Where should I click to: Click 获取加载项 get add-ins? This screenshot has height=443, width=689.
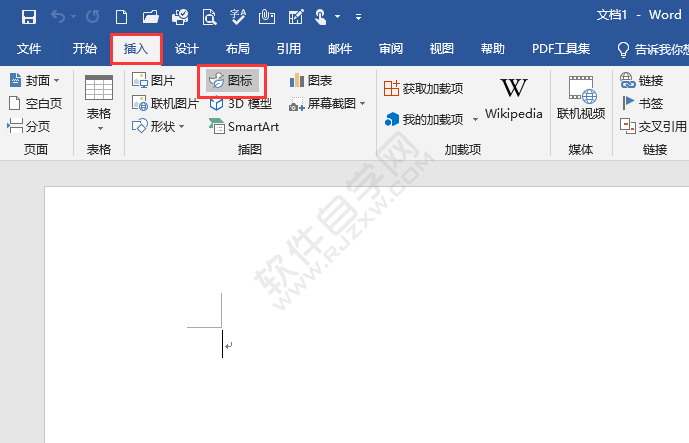424,88
